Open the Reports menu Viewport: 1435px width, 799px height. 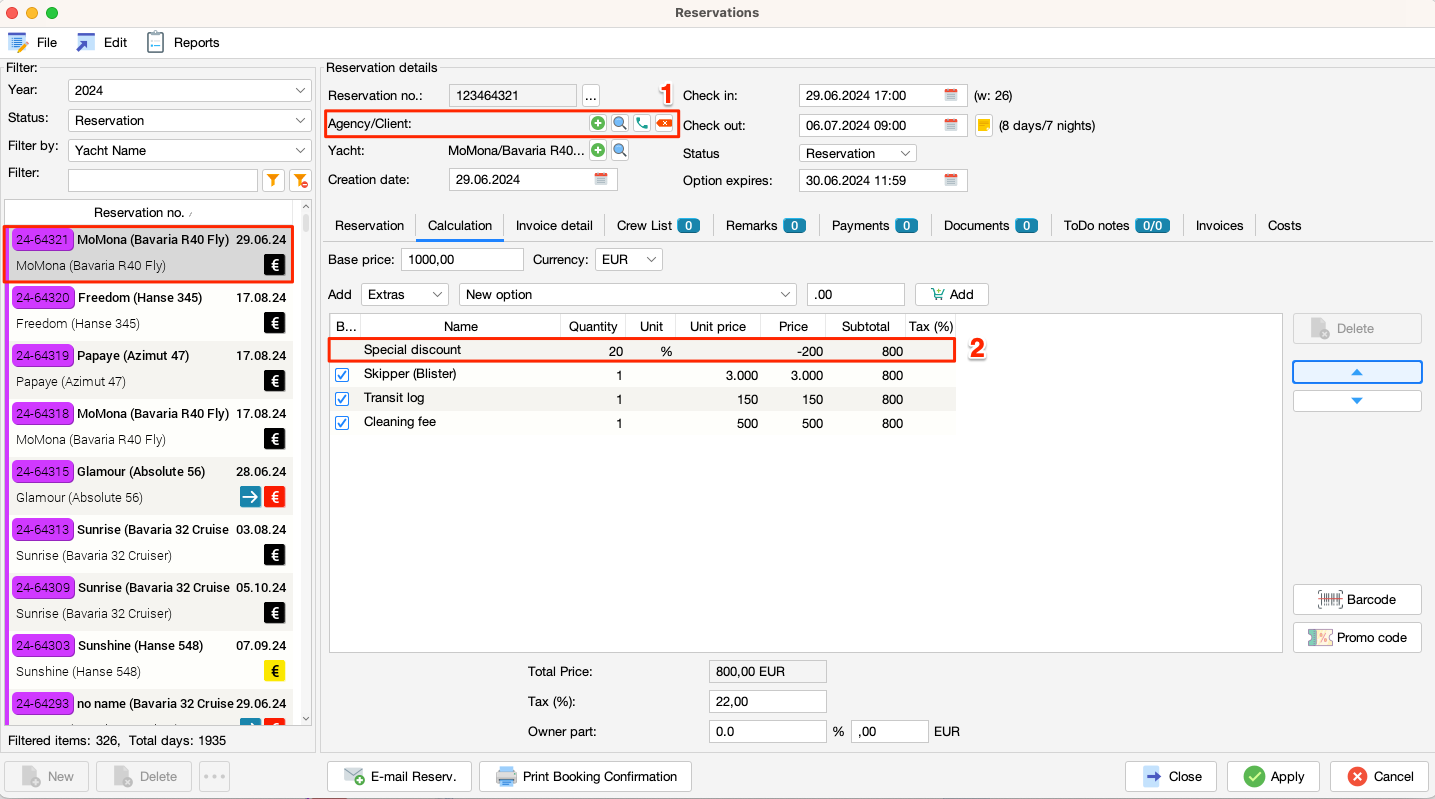click(183, 42)
